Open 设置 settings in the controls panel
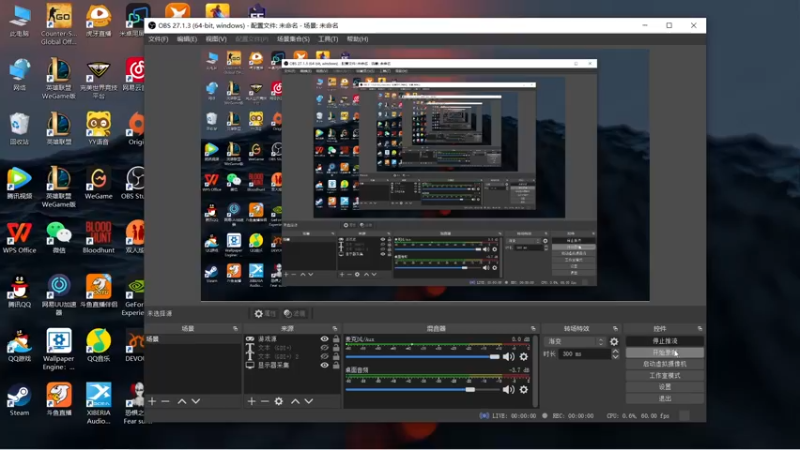This screenshot has height=450, width=800. [x=665, y=387]
